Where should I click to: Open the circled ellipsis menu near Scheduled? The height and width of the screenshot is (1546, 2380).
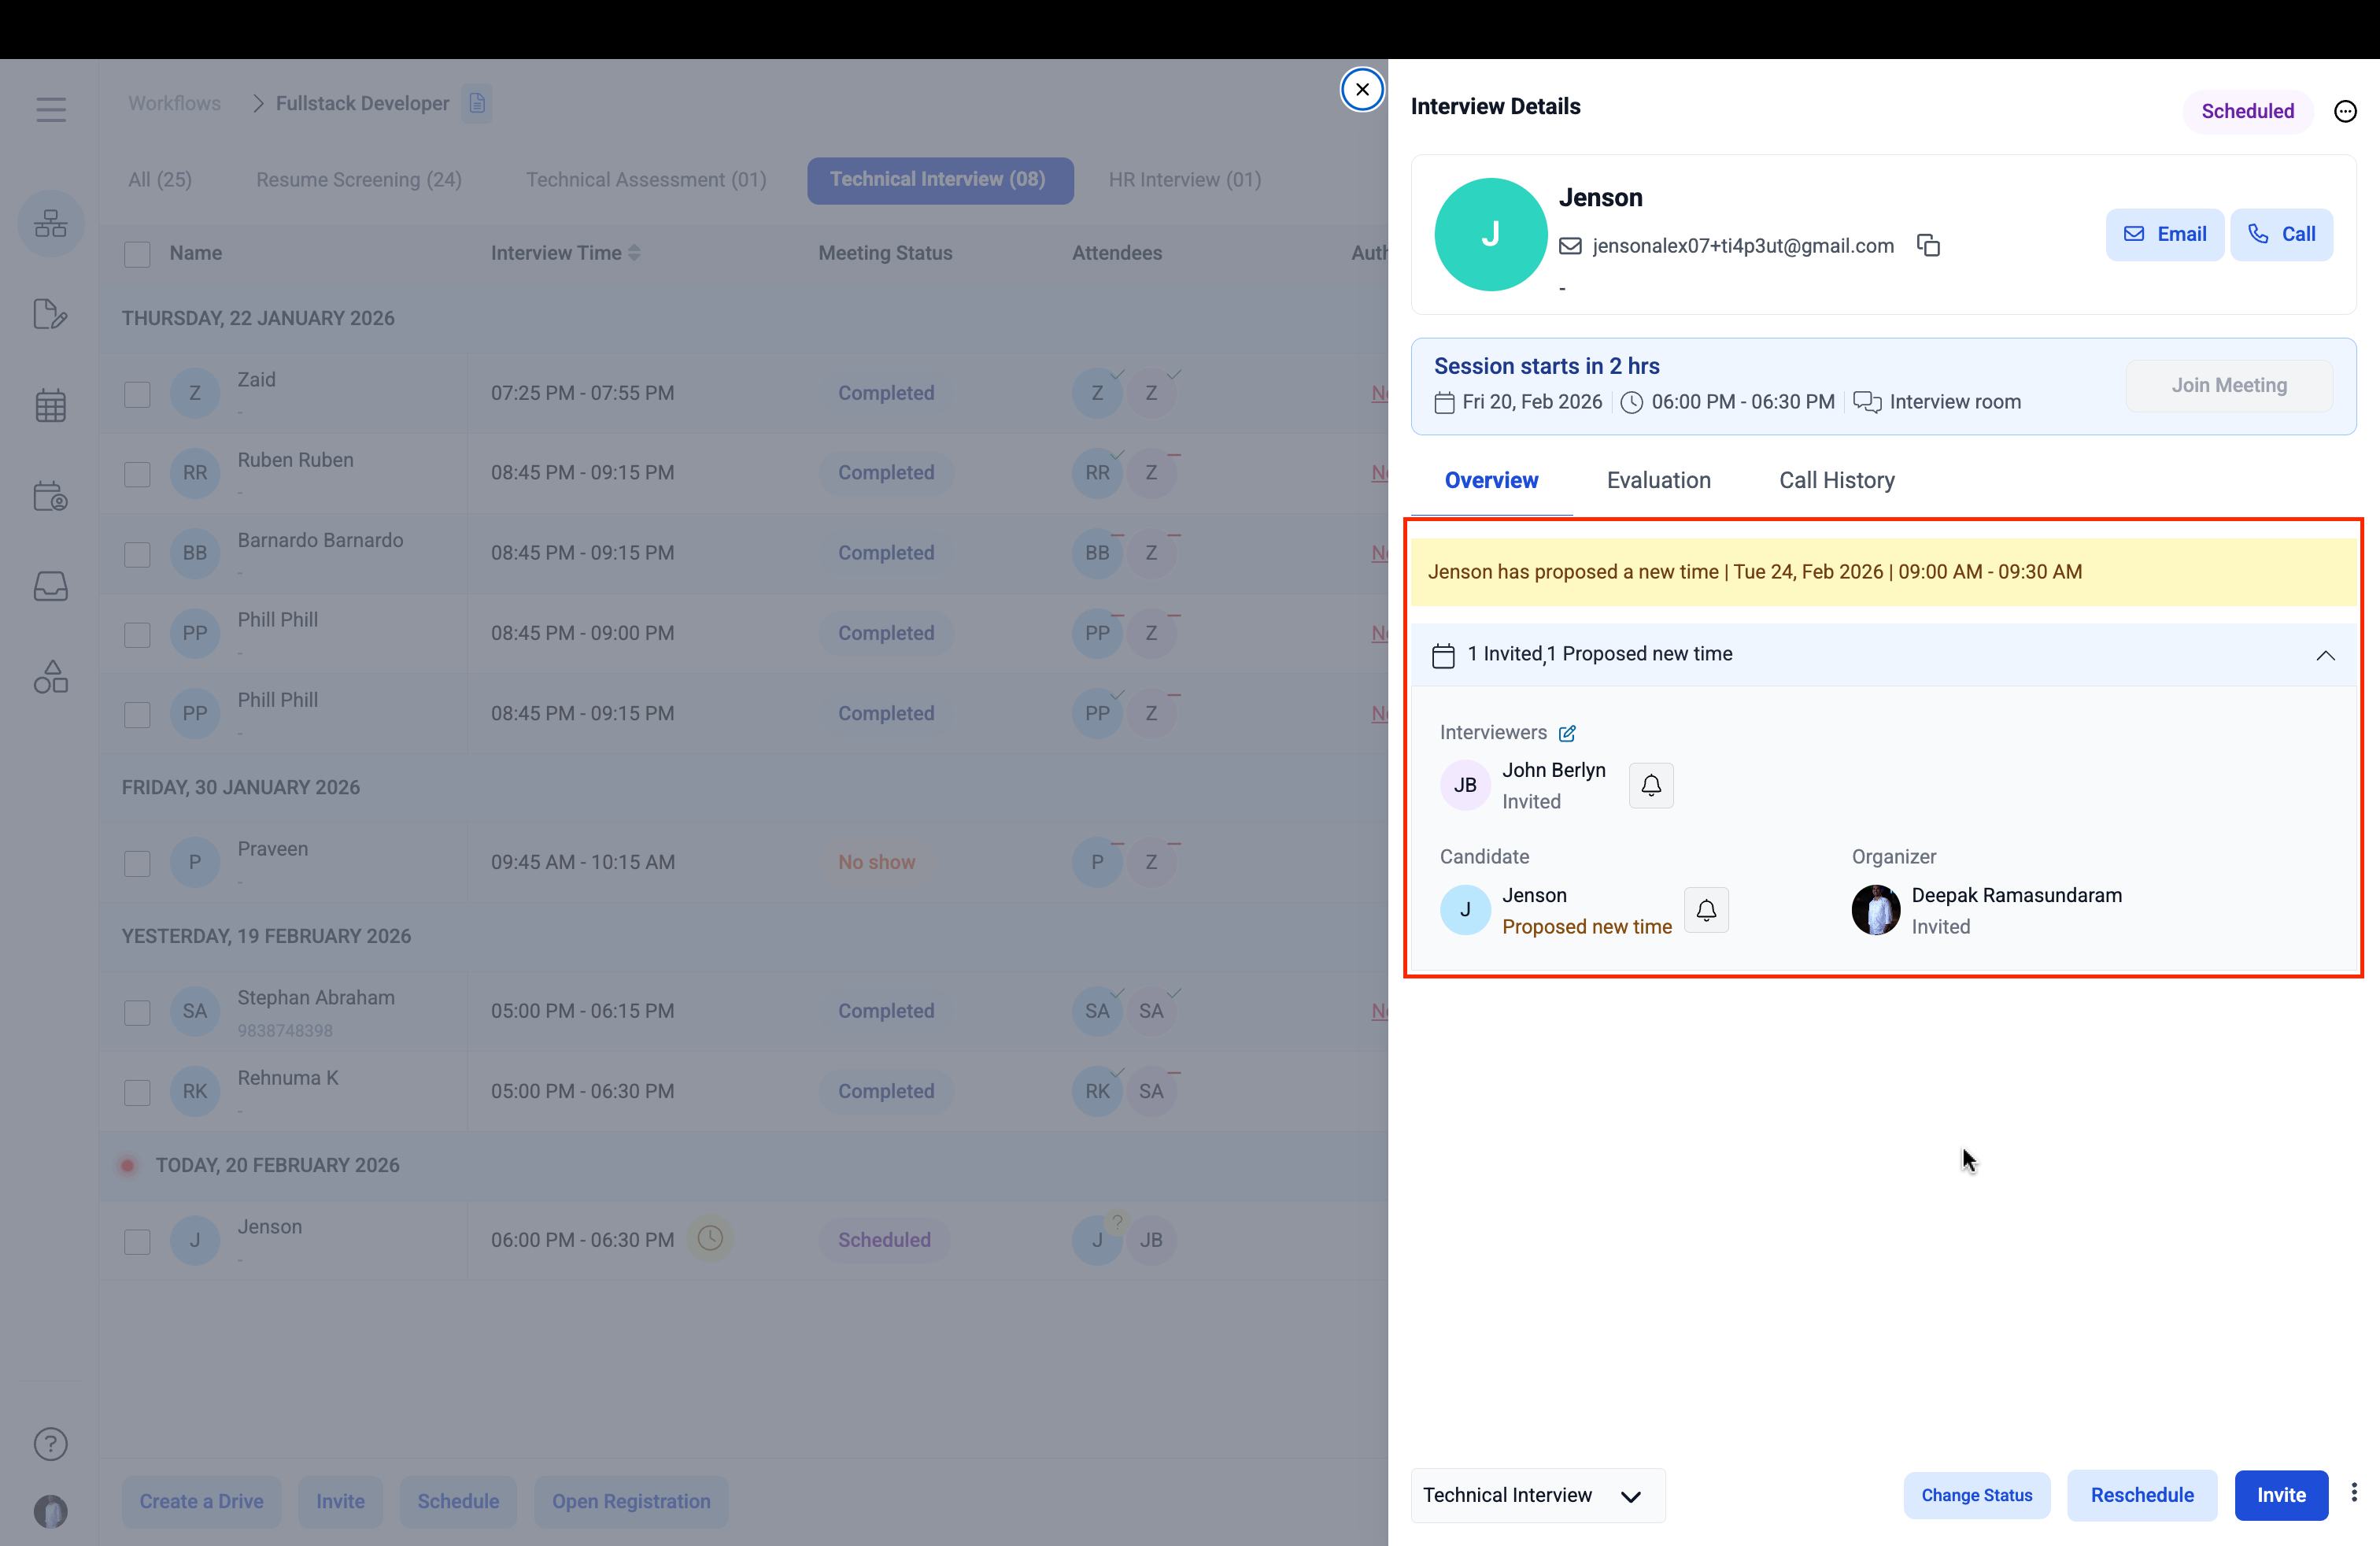click(x=2345, y=111)
